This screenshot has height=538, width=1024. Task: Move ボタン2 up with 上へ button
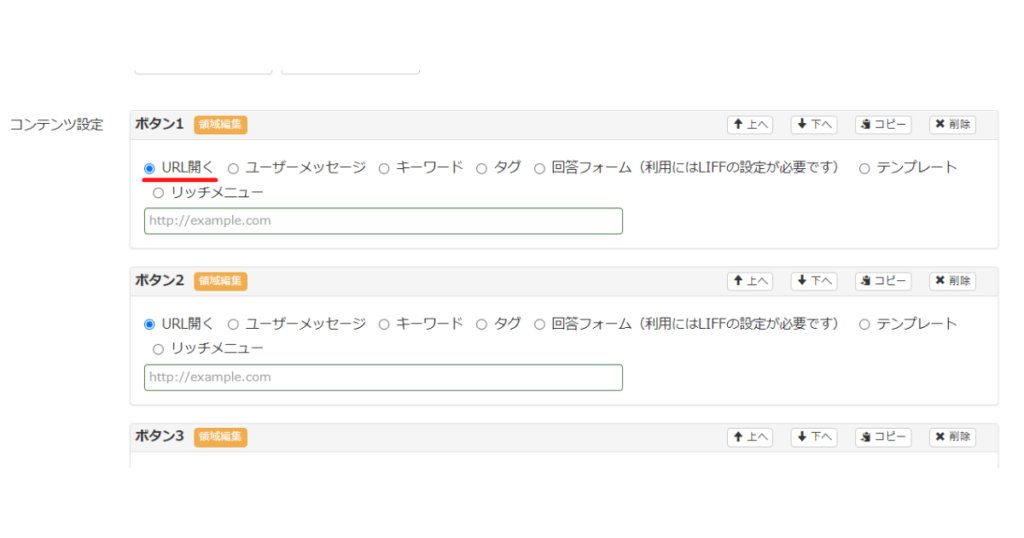750,281
